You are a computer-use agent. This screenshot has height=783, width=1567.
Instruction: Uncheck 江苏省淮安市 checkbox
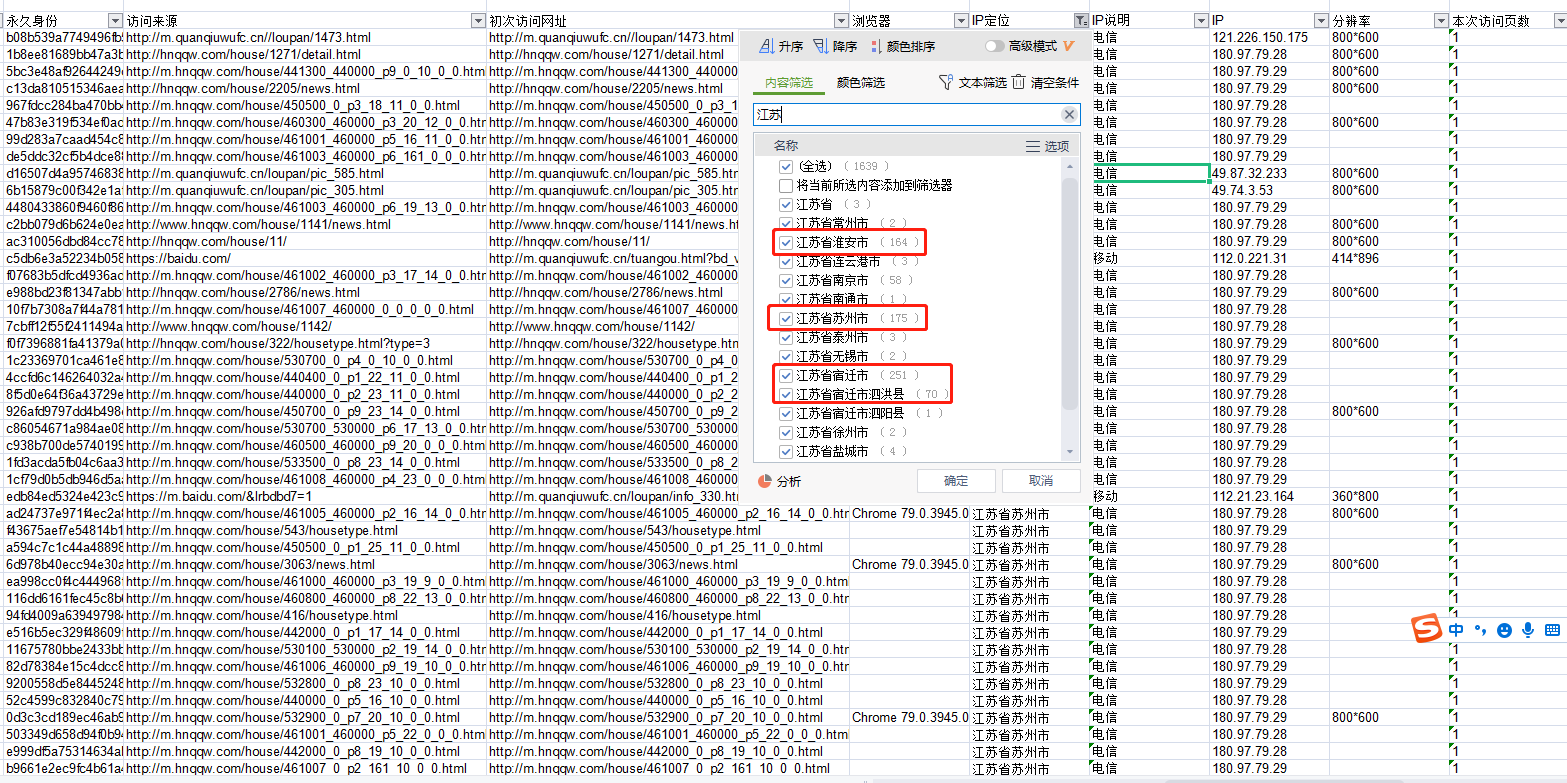pyautogui.click(x=786, y=242)
